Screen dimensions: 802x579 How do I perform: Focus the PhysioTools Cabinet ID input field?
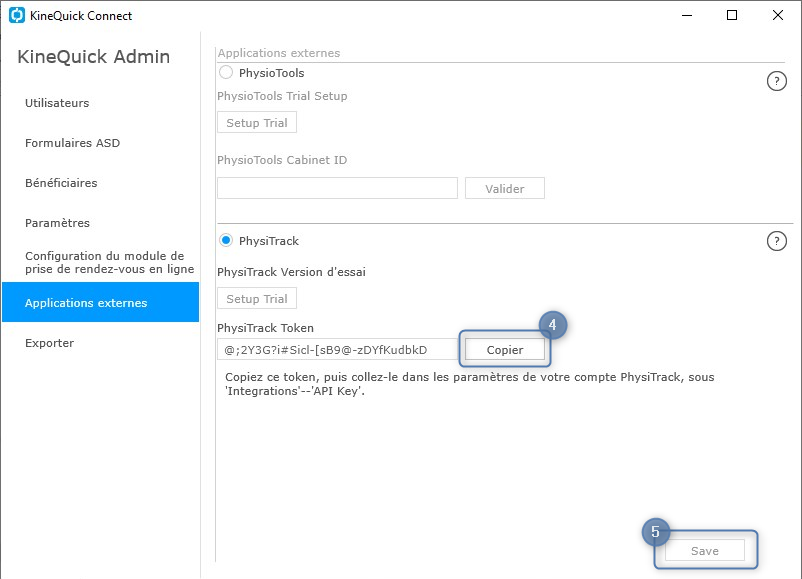click(x=337, y=188)
